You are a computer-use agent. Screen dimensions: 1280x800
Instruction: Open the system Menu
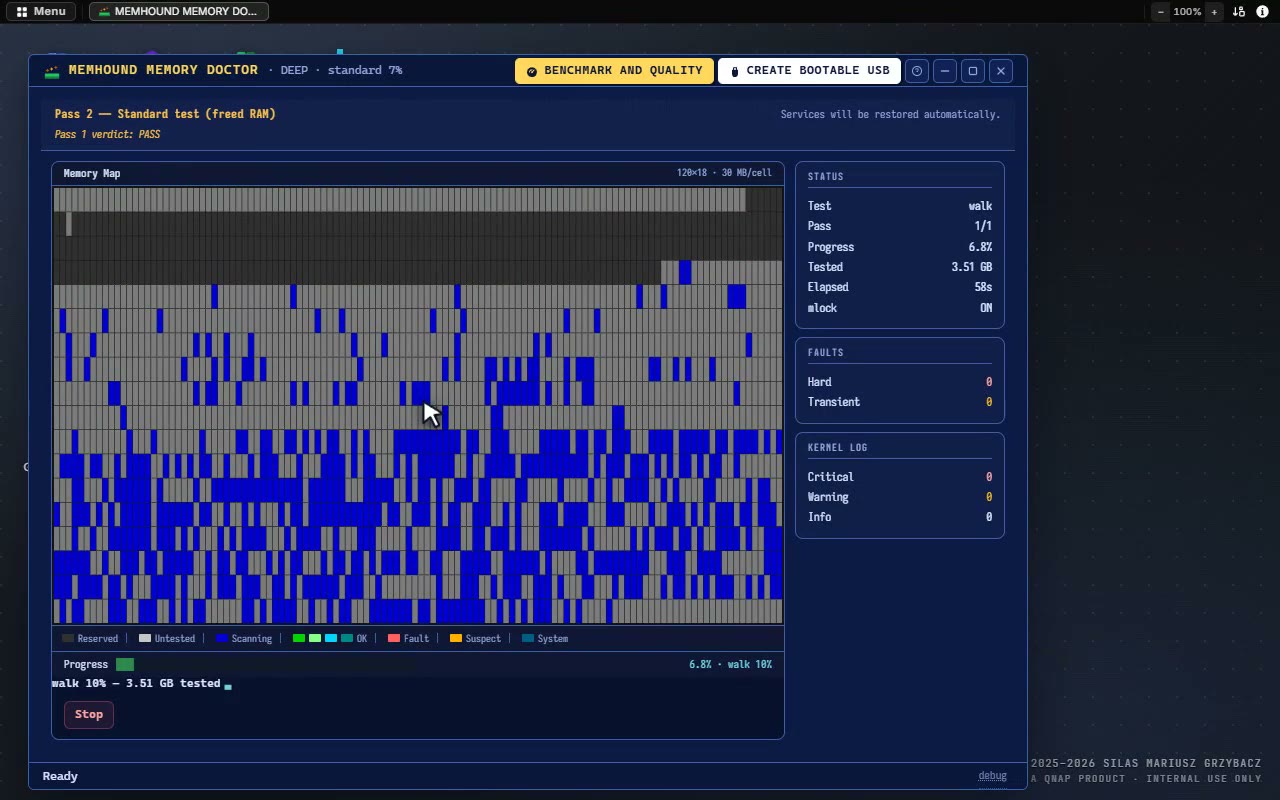pos(41,12)
